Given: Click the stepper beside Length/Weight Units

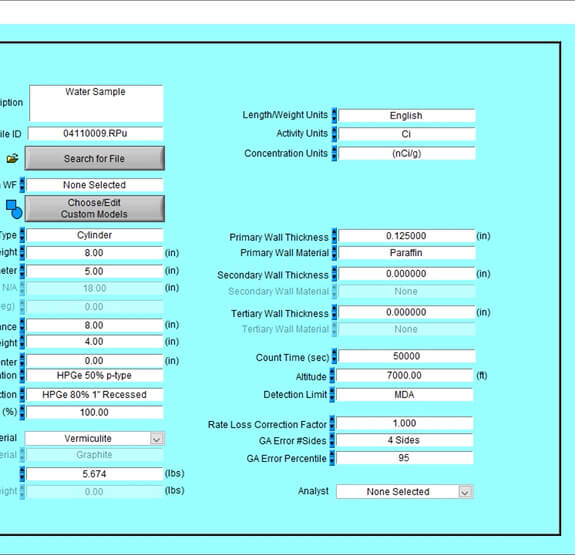Looking at the screenshot, I should [x=334, y=115].
